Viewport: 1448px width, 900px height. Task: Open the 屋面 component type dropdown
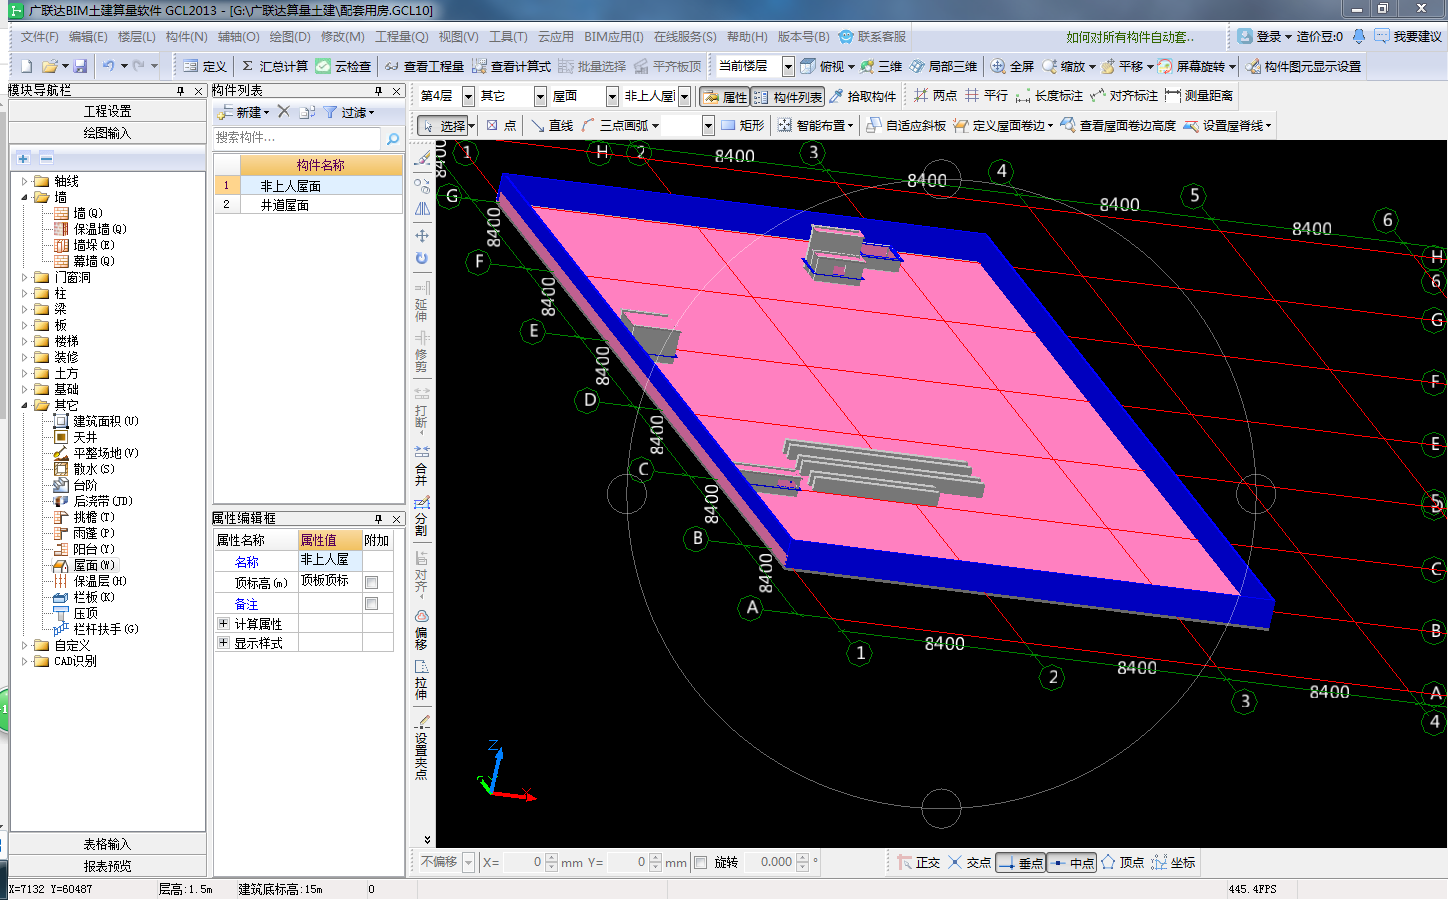[612, 96]
